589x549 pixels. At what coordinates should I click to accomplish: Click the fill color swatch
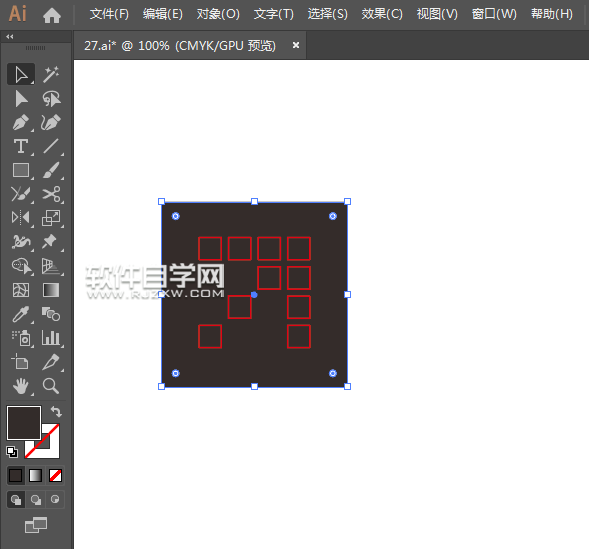[24, 423]
